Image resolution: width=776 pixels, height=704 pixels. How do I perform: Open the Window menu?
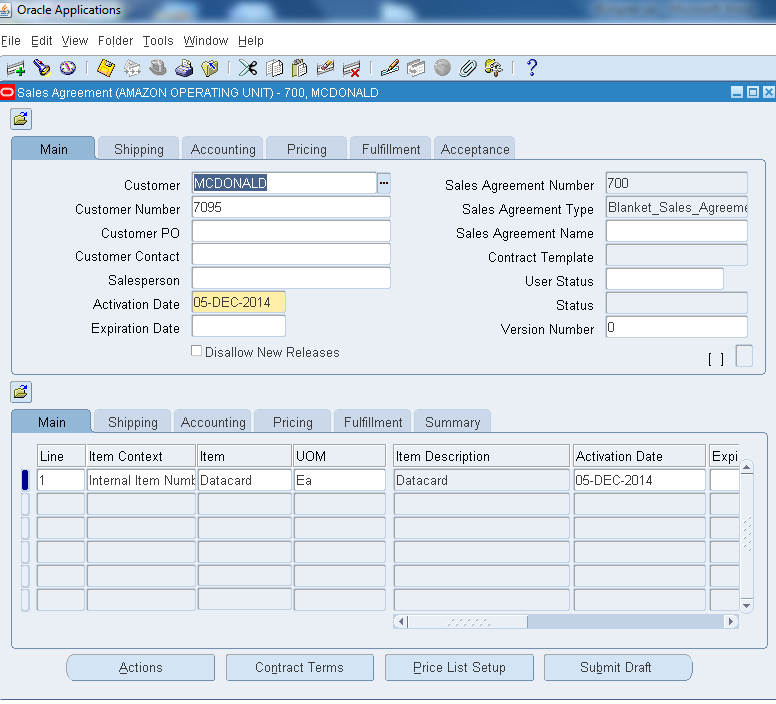pyautogui.click(x=205, y=41)
